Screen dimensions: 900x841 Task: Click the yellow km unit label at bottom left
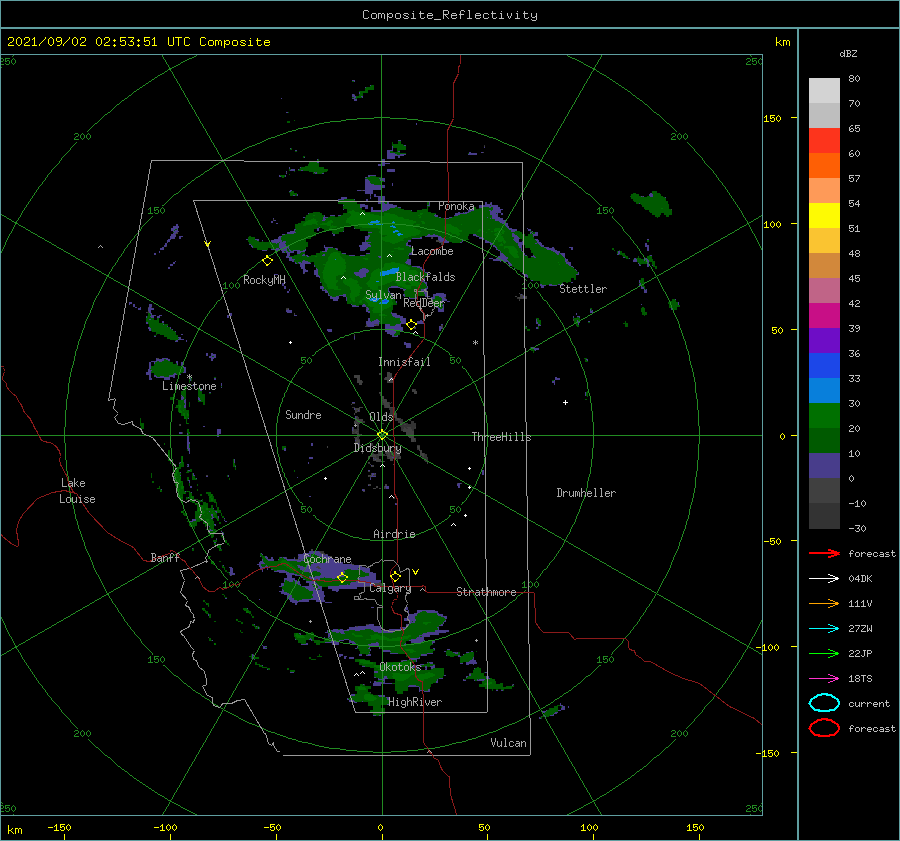(x=15, y=830)
